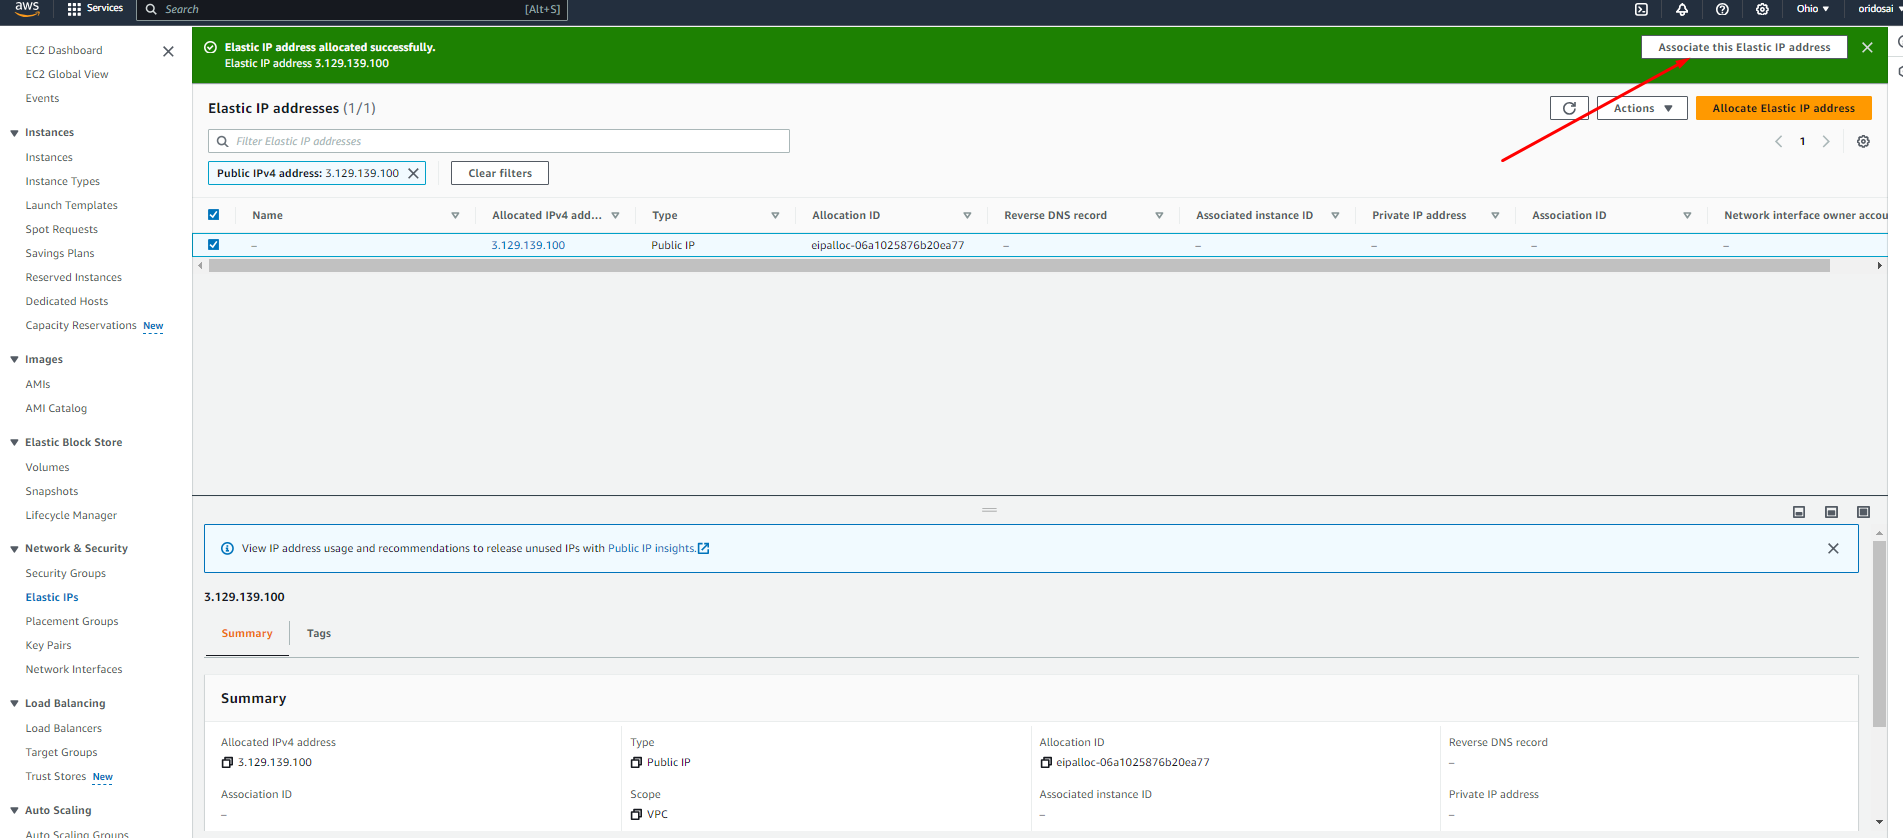Remove the Public IPv4 address filter chip
This screenshot has height=838, width=1903.
tap(414, 173)
